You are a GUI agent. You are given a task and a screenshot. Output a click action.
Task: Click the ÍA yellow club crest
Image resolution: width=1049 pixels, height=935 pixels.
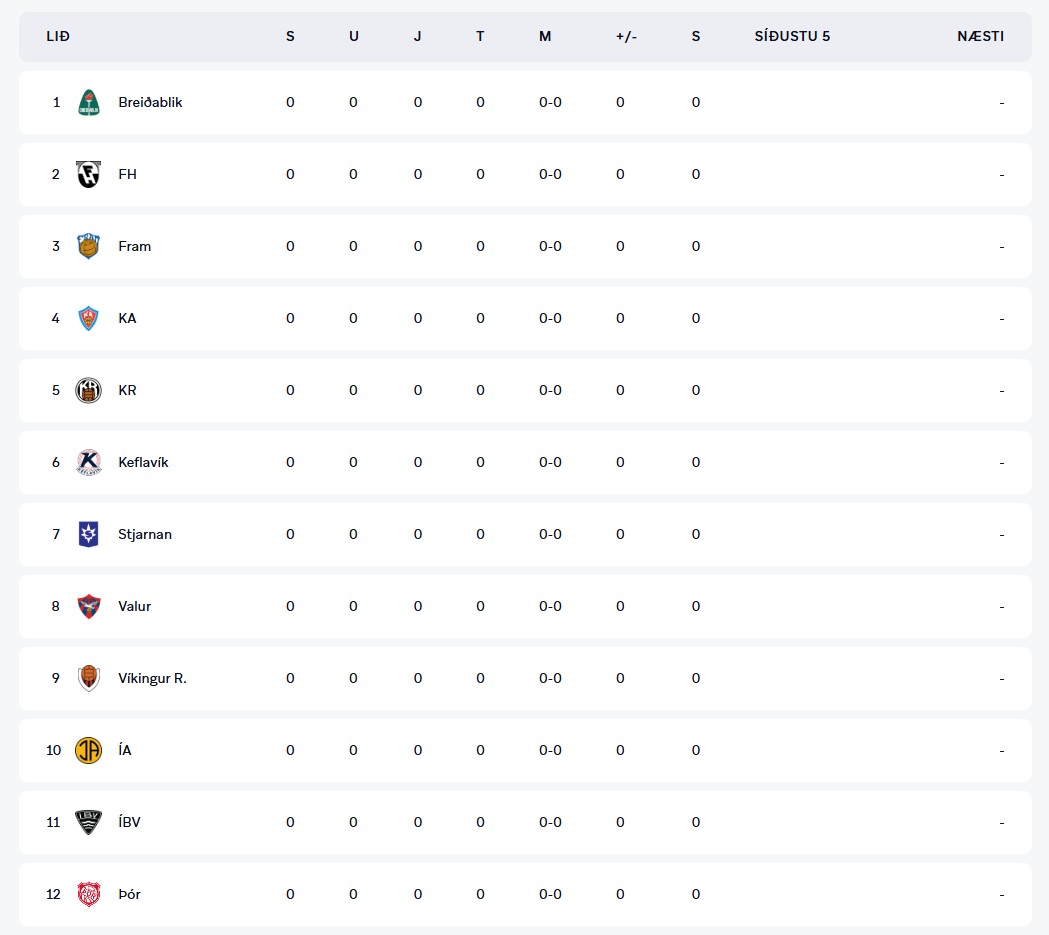[89, 750]
